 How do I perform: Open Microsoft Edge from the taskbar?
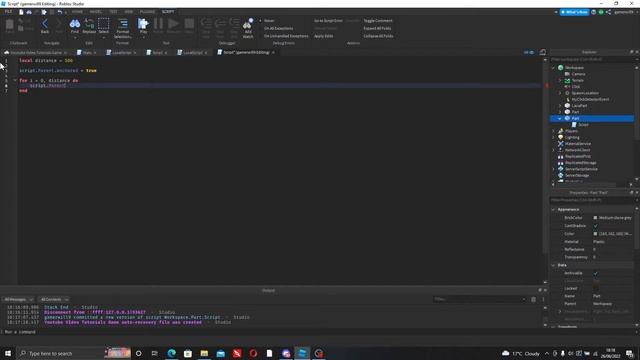[x=171, y=353]
